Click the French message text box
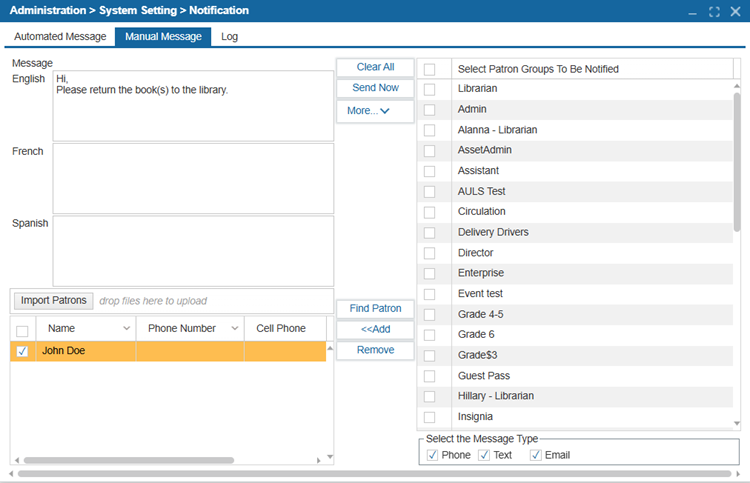Viewport: 750px width, 483px height. 193,178
